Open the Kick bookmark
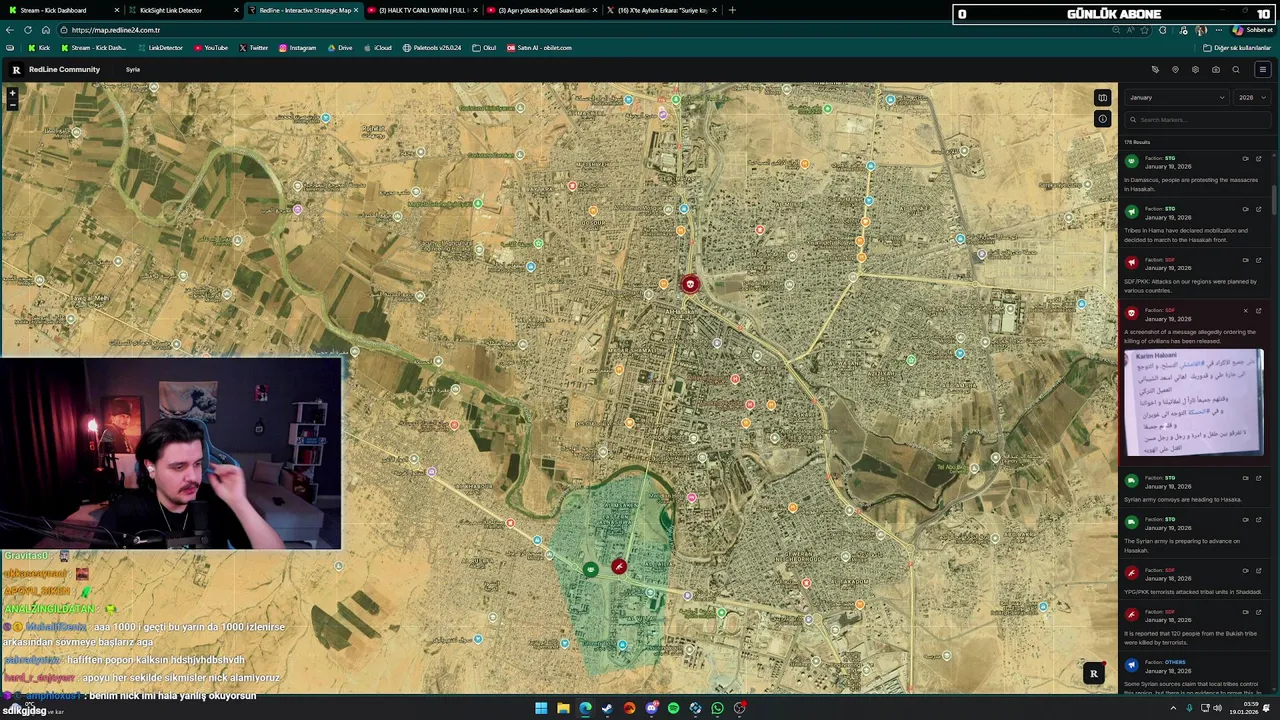This screenshot has height=720, width=1280. click(39, 48)
